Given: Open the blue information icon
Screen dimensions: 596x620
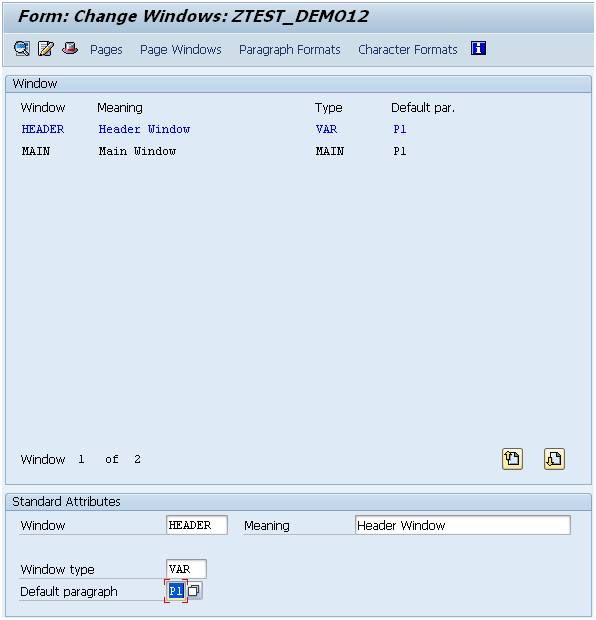Looking at the screenshot, I should (x=478, y=49).
